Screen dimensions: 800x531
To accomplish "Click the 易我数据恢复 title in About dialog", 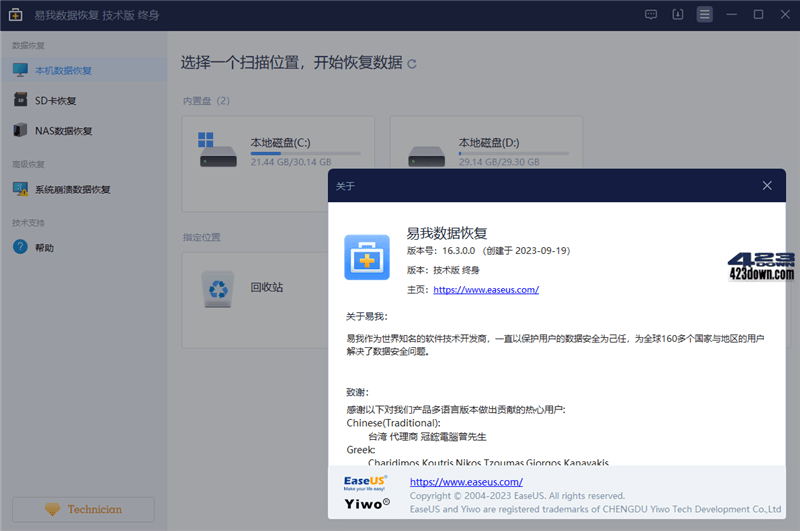I will pyautogui.click(x=446, y=233).
